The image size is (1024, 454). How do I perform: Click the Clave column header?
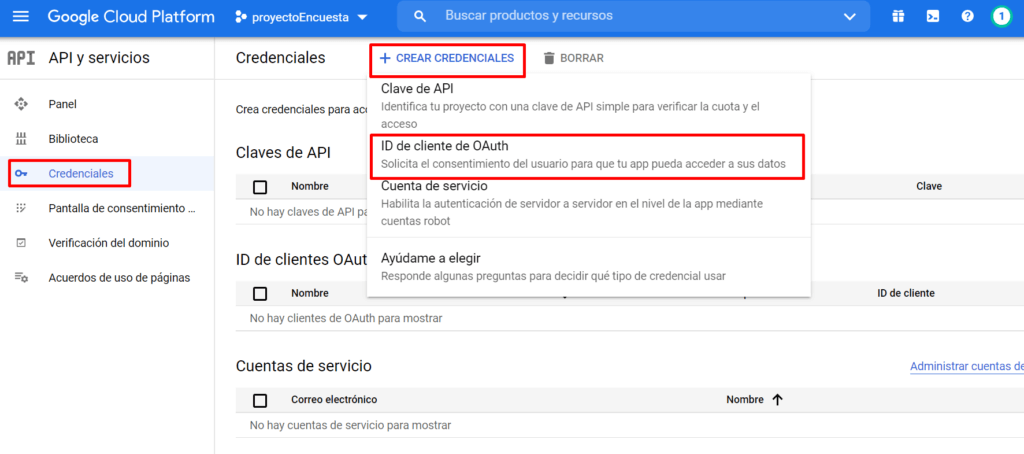coord(929,186)
